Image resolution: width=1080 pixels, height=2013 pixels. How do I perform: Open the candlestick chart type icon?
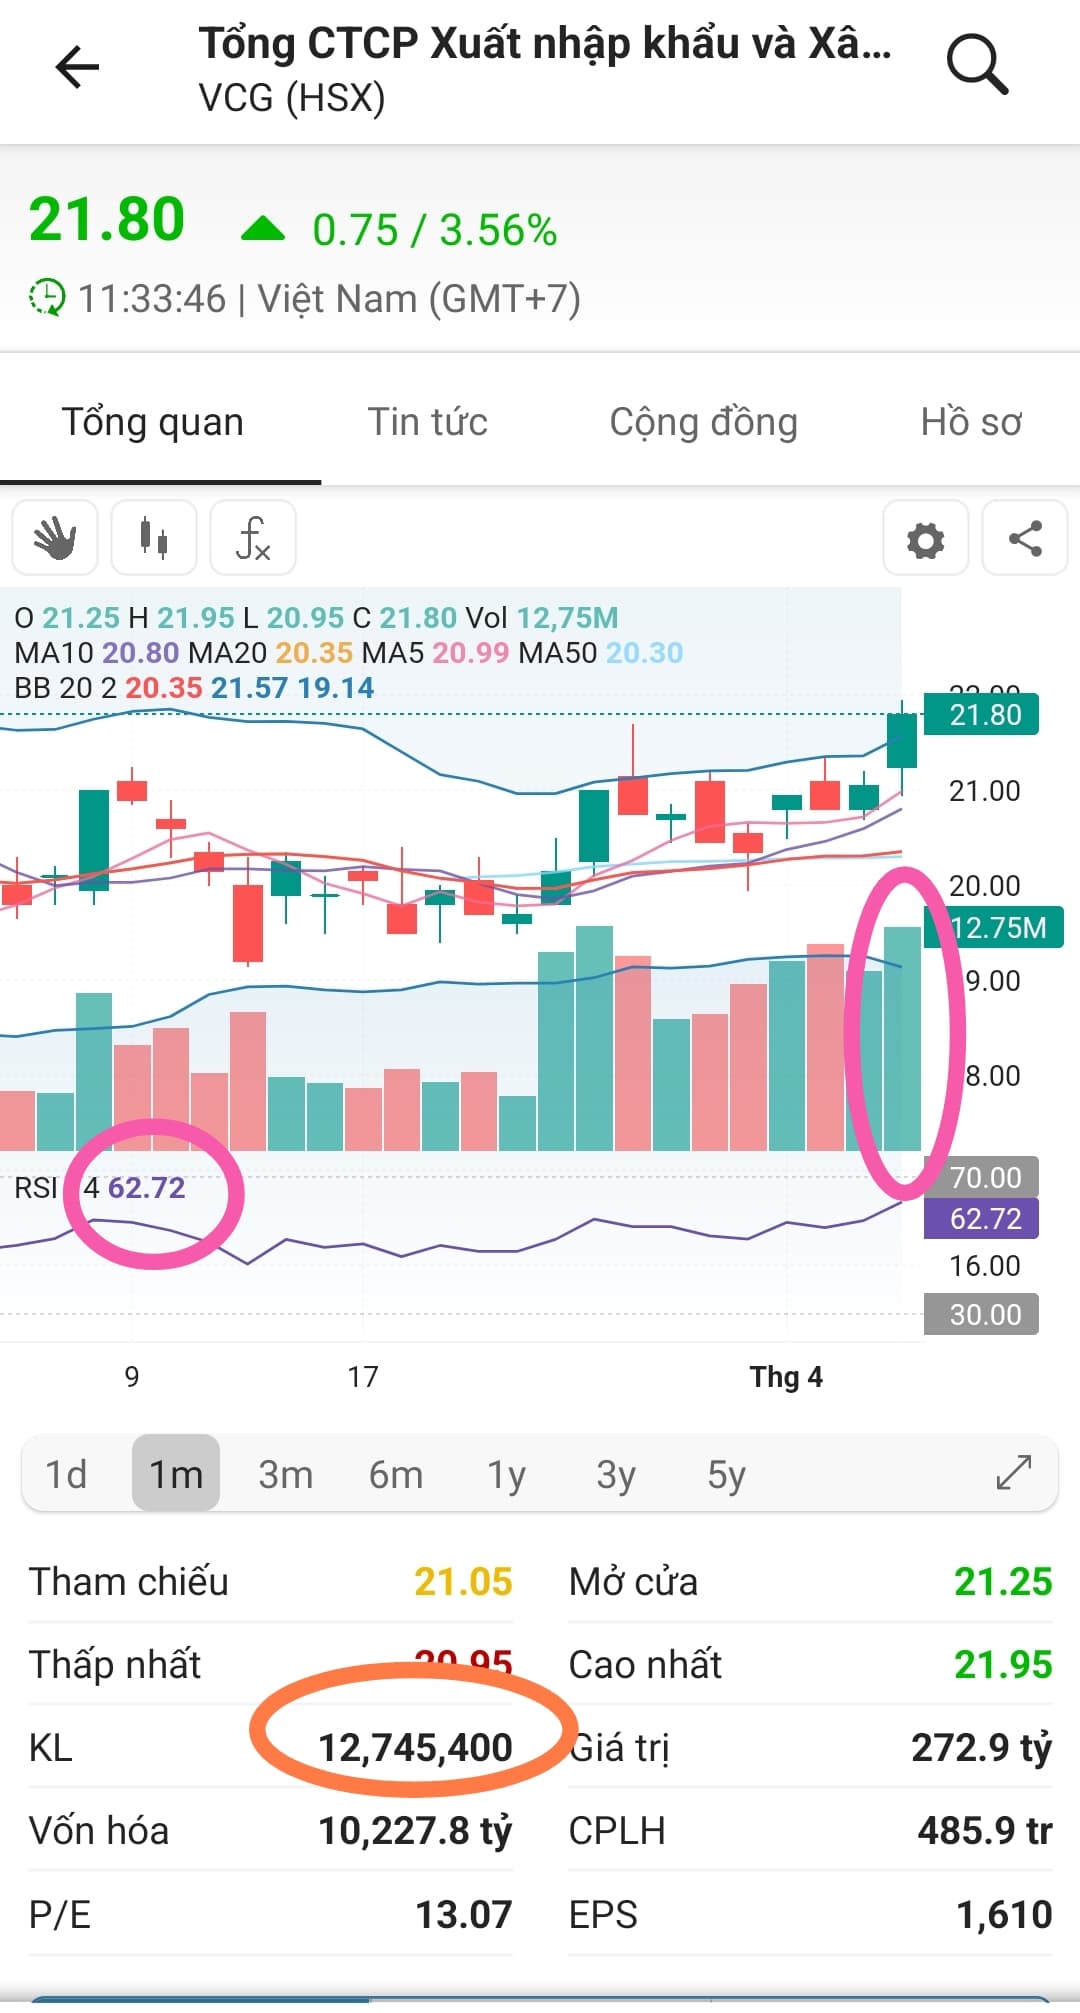tap(154, 538)
